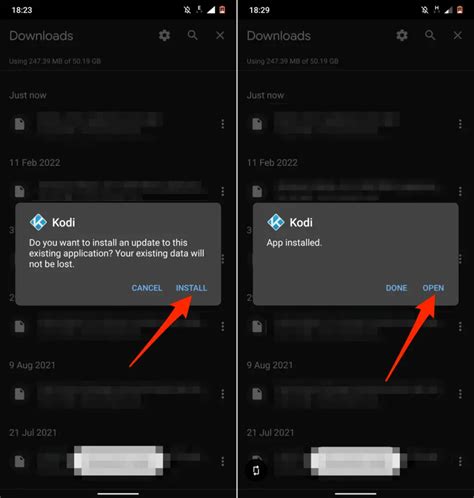This screenshot has width=474, height=498.
Task: Search downloads using right screen magnifier icon
Action: click(x=430, y=35)
